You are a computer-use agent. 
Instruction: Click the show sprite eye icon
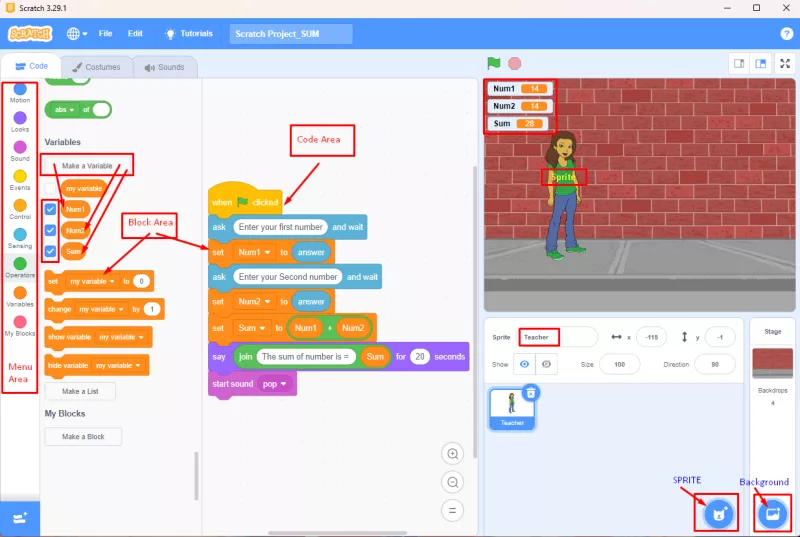524,364
